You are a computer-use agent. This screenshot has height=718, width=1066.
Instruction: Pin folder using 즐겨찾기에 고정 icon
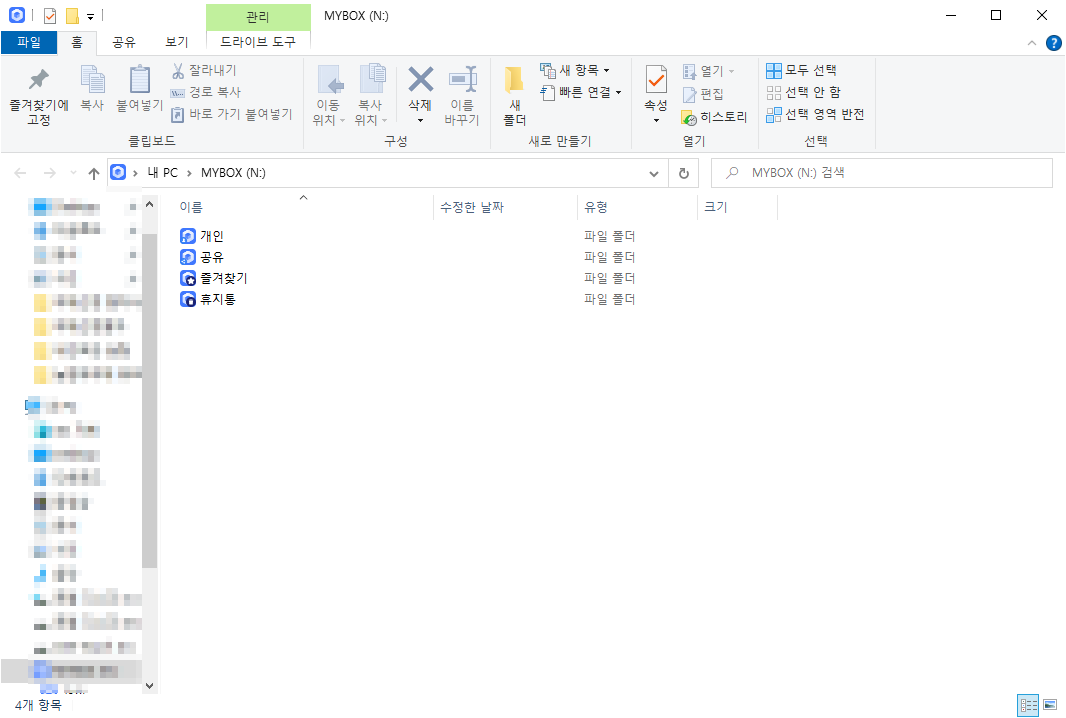[x=37, y=92]
